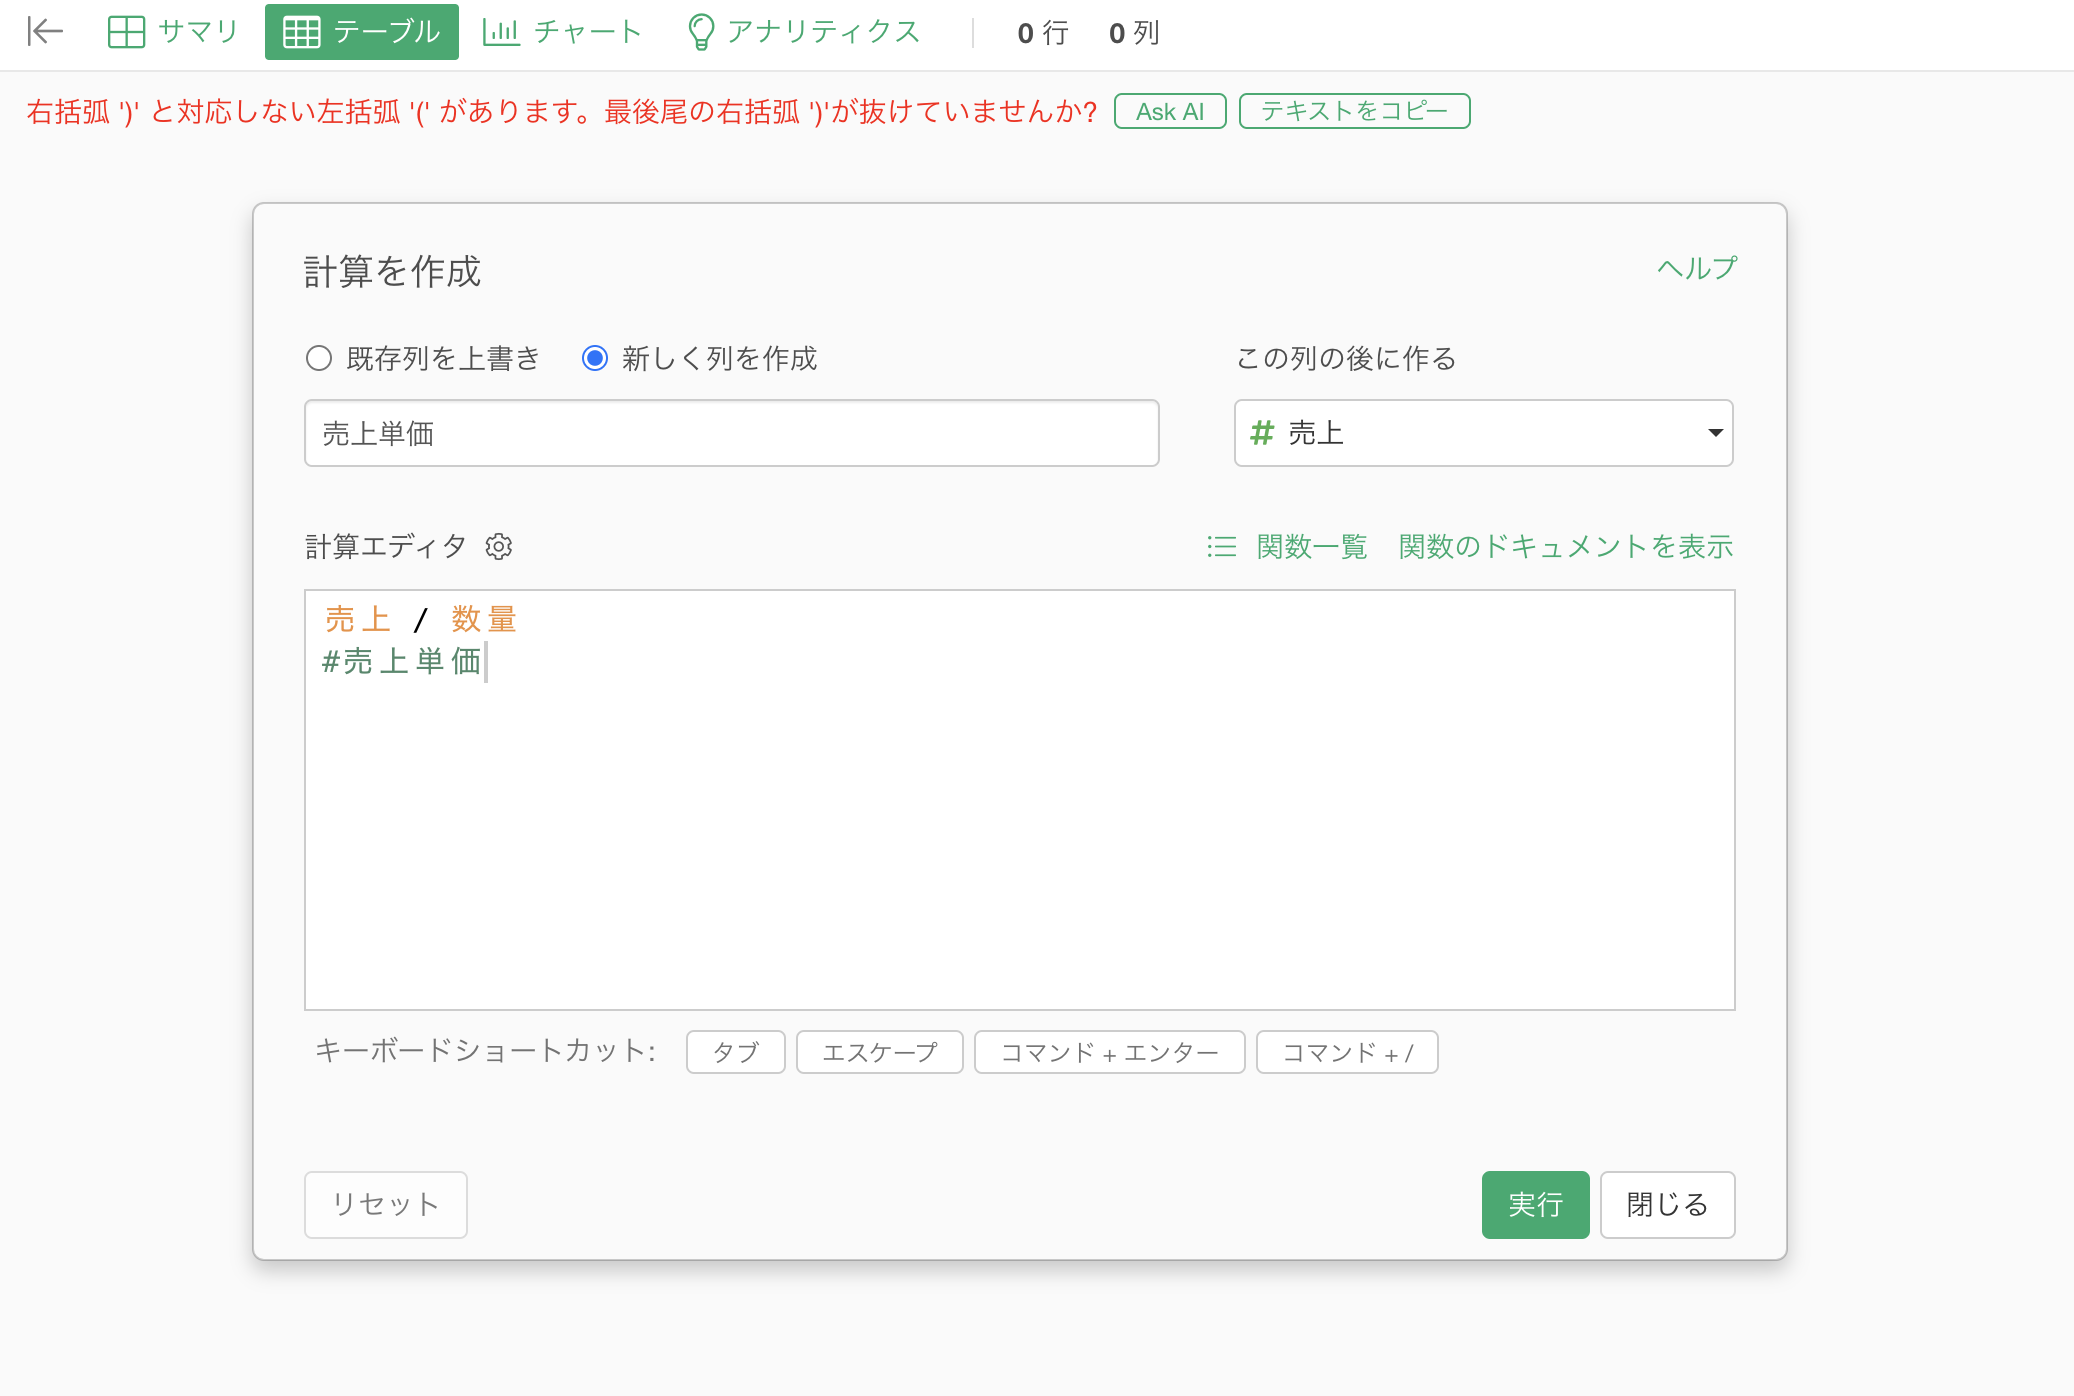Click the green 実行 button
2074x1396 pixels.
[x=1536, y=1204]
